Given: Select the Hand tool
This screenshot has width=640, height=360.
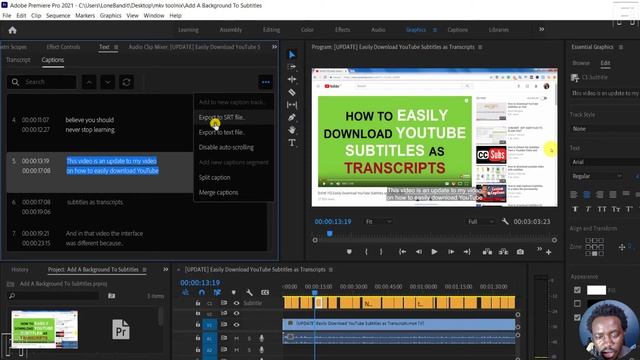Looking at the screenshot, I should point(292,130).
